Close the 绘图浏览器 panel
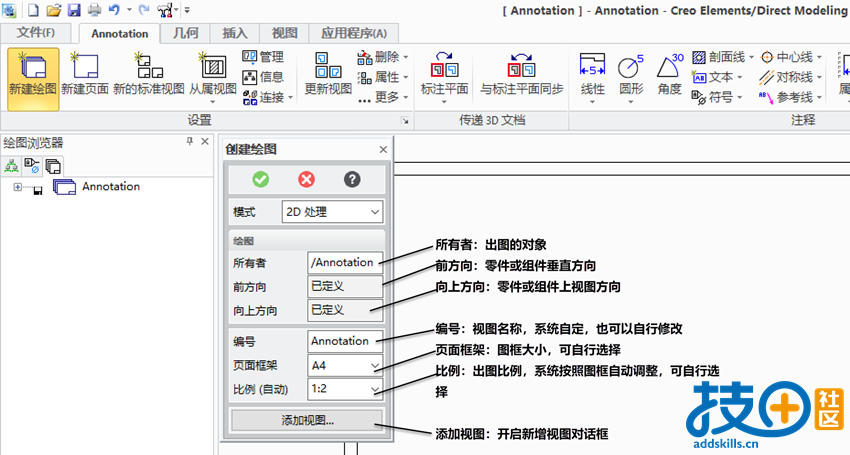This screenshot has width=850, height=455. coord(205,142)
